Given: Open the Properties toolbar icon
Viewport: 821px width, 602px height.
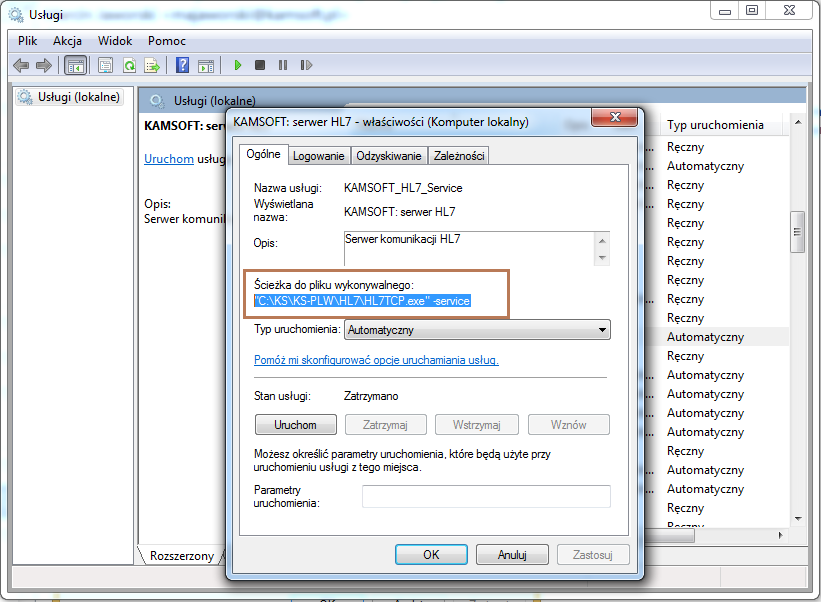Looking at the screenshot, I should pos(106,65).
